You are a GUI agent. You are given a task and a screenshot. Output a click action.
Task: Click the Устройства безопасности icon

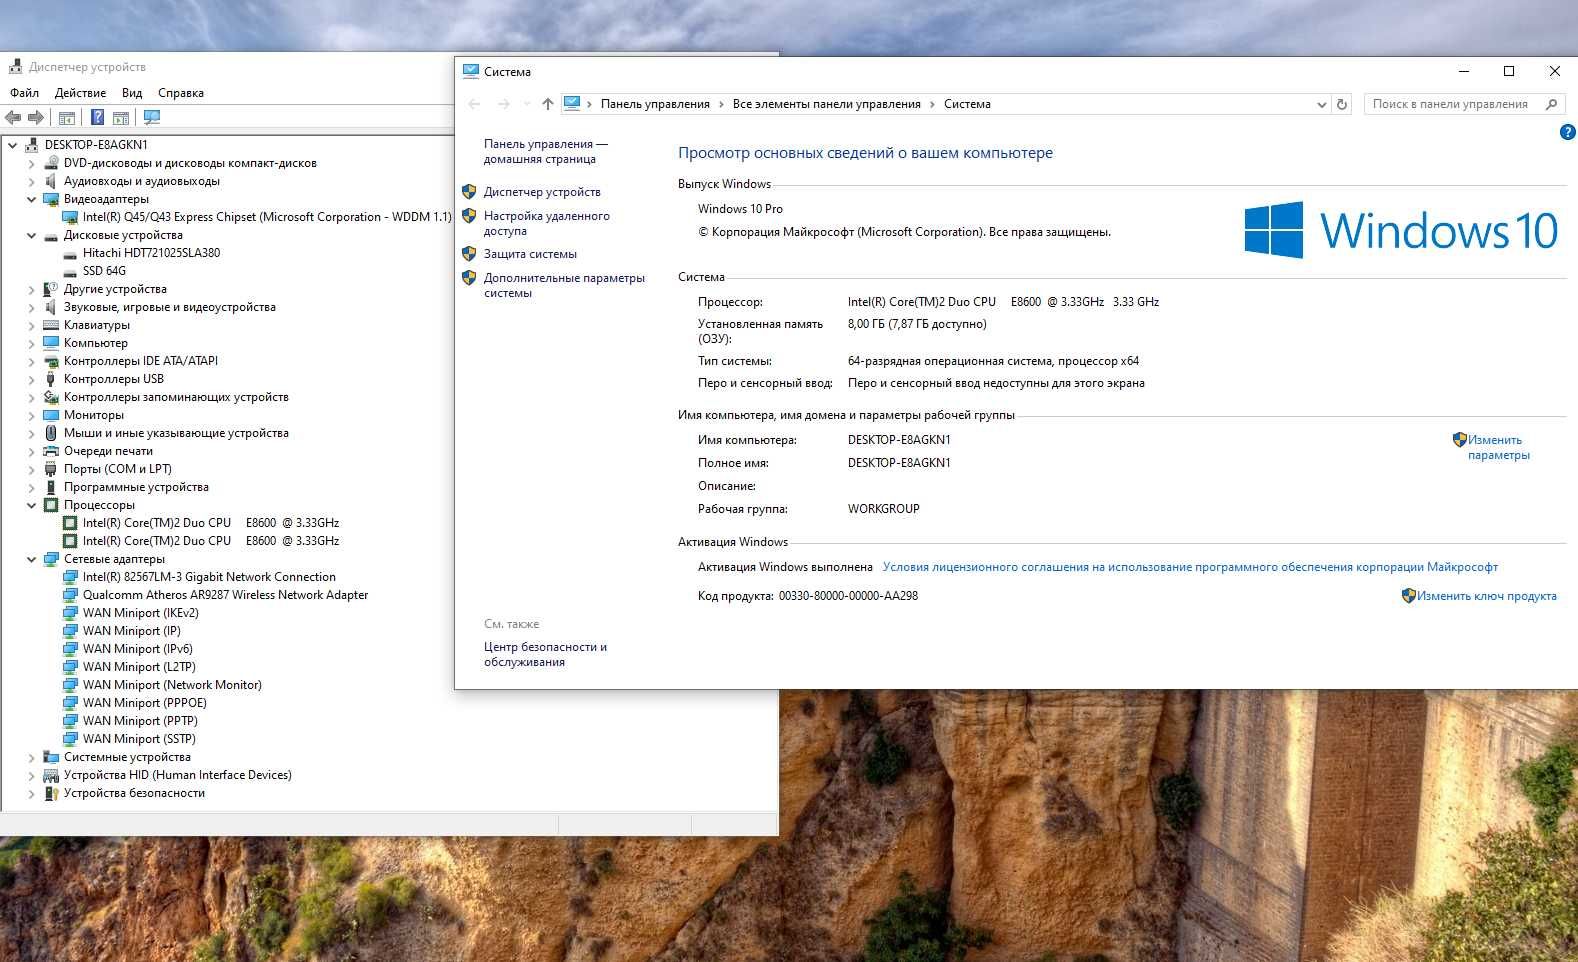point(51,793)
